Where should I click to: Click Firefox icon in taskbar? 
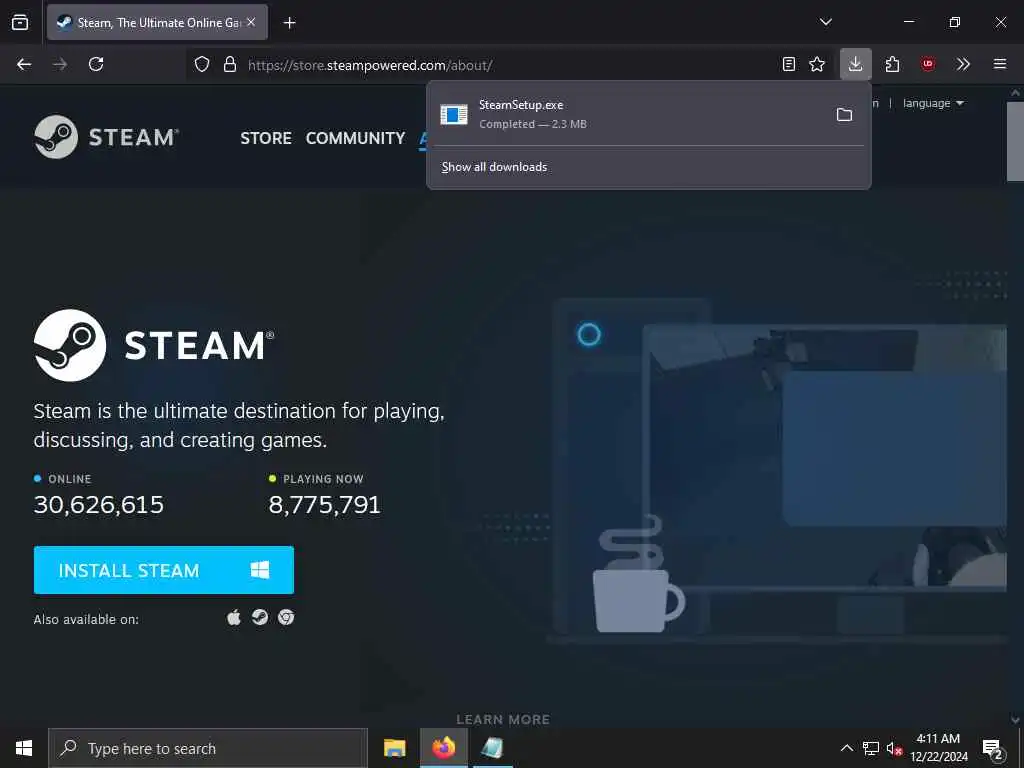coord(443,748)
